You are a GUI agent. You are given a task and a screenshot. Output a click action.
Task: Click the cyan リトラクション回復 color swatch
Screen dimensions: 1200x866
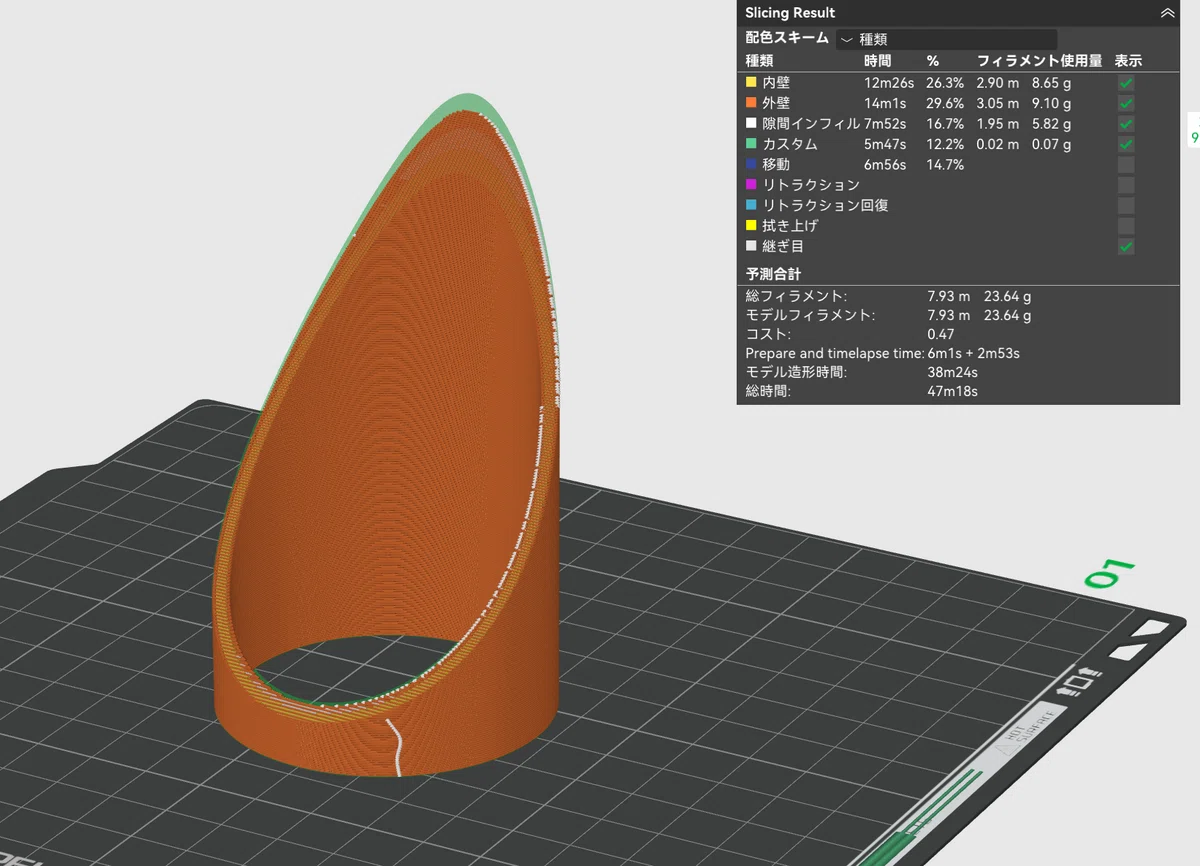[751, 205]
